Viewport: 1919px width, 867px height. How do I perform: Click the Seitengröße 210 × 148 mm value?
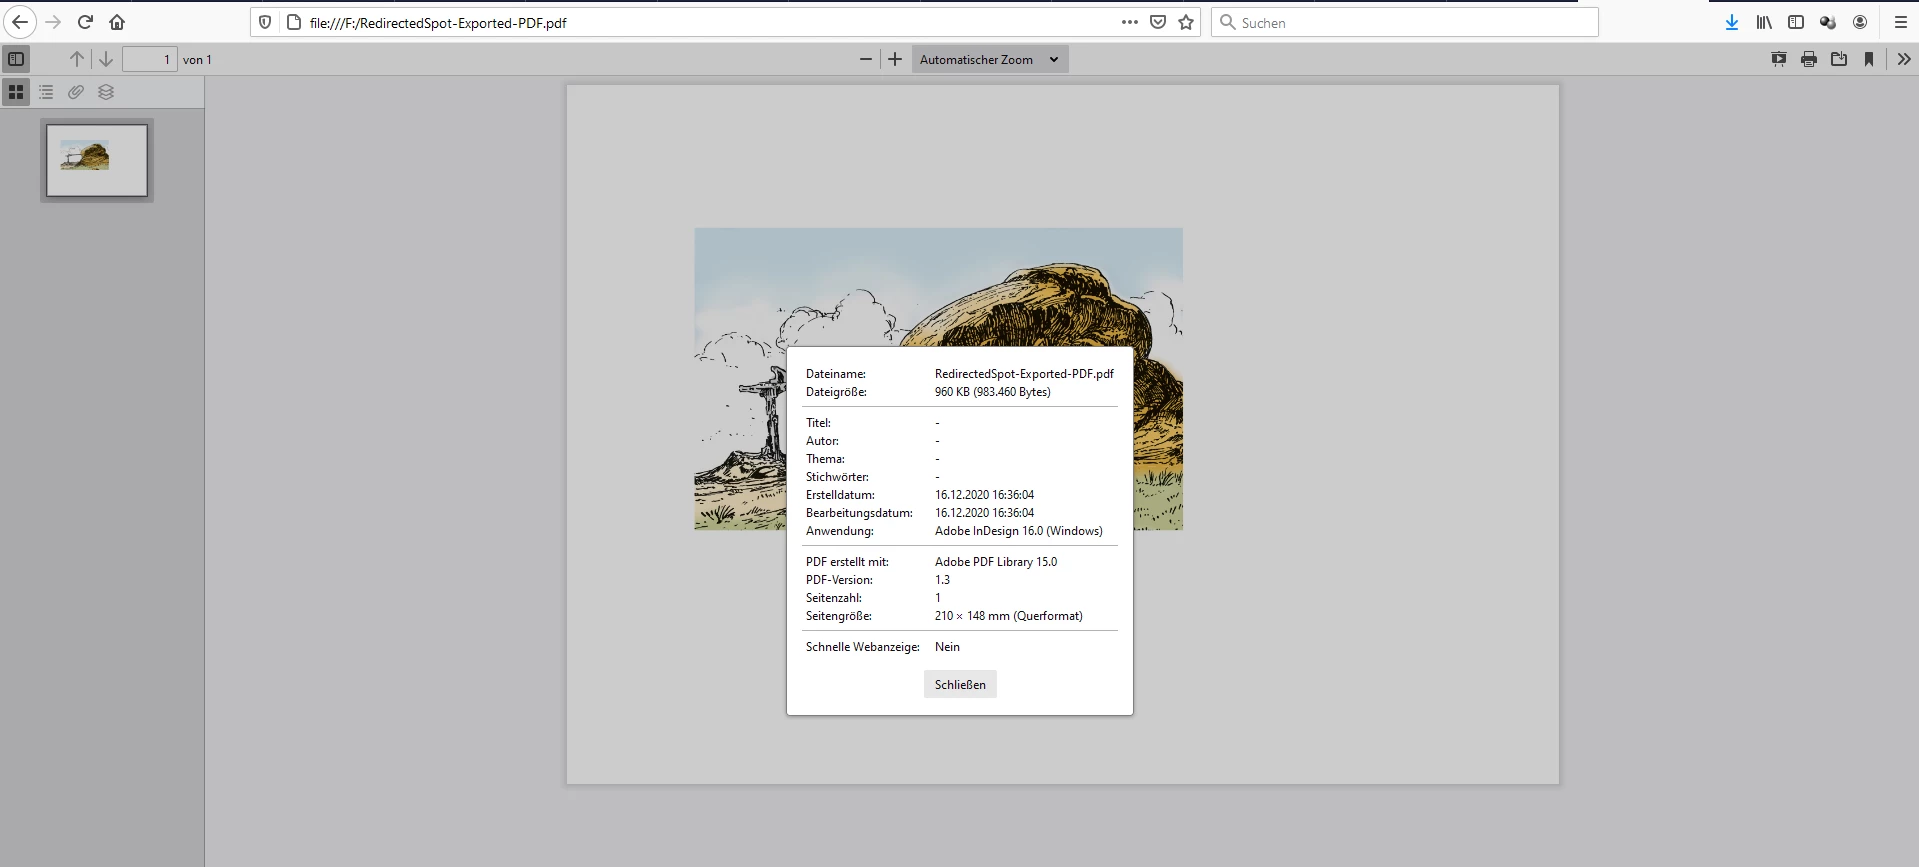(x=1009, y=616)
